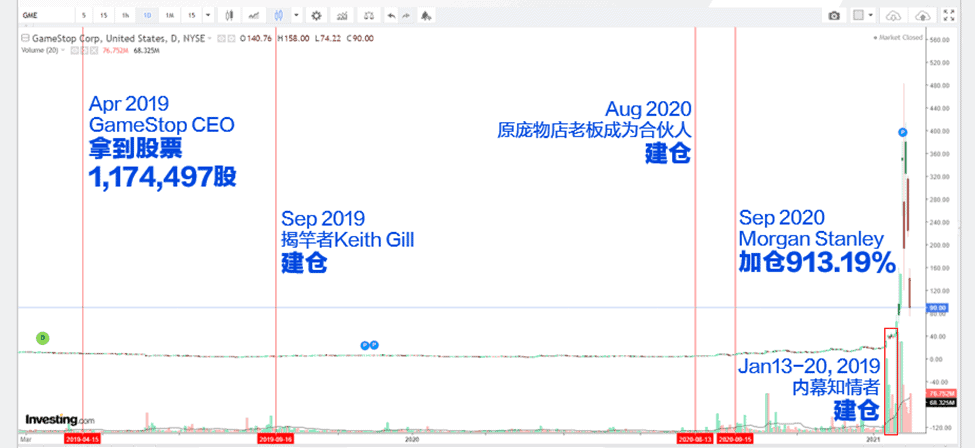Screen dimensions: 975x448
Task: Select the 5-minute interval button
Action: click(83, 15)
